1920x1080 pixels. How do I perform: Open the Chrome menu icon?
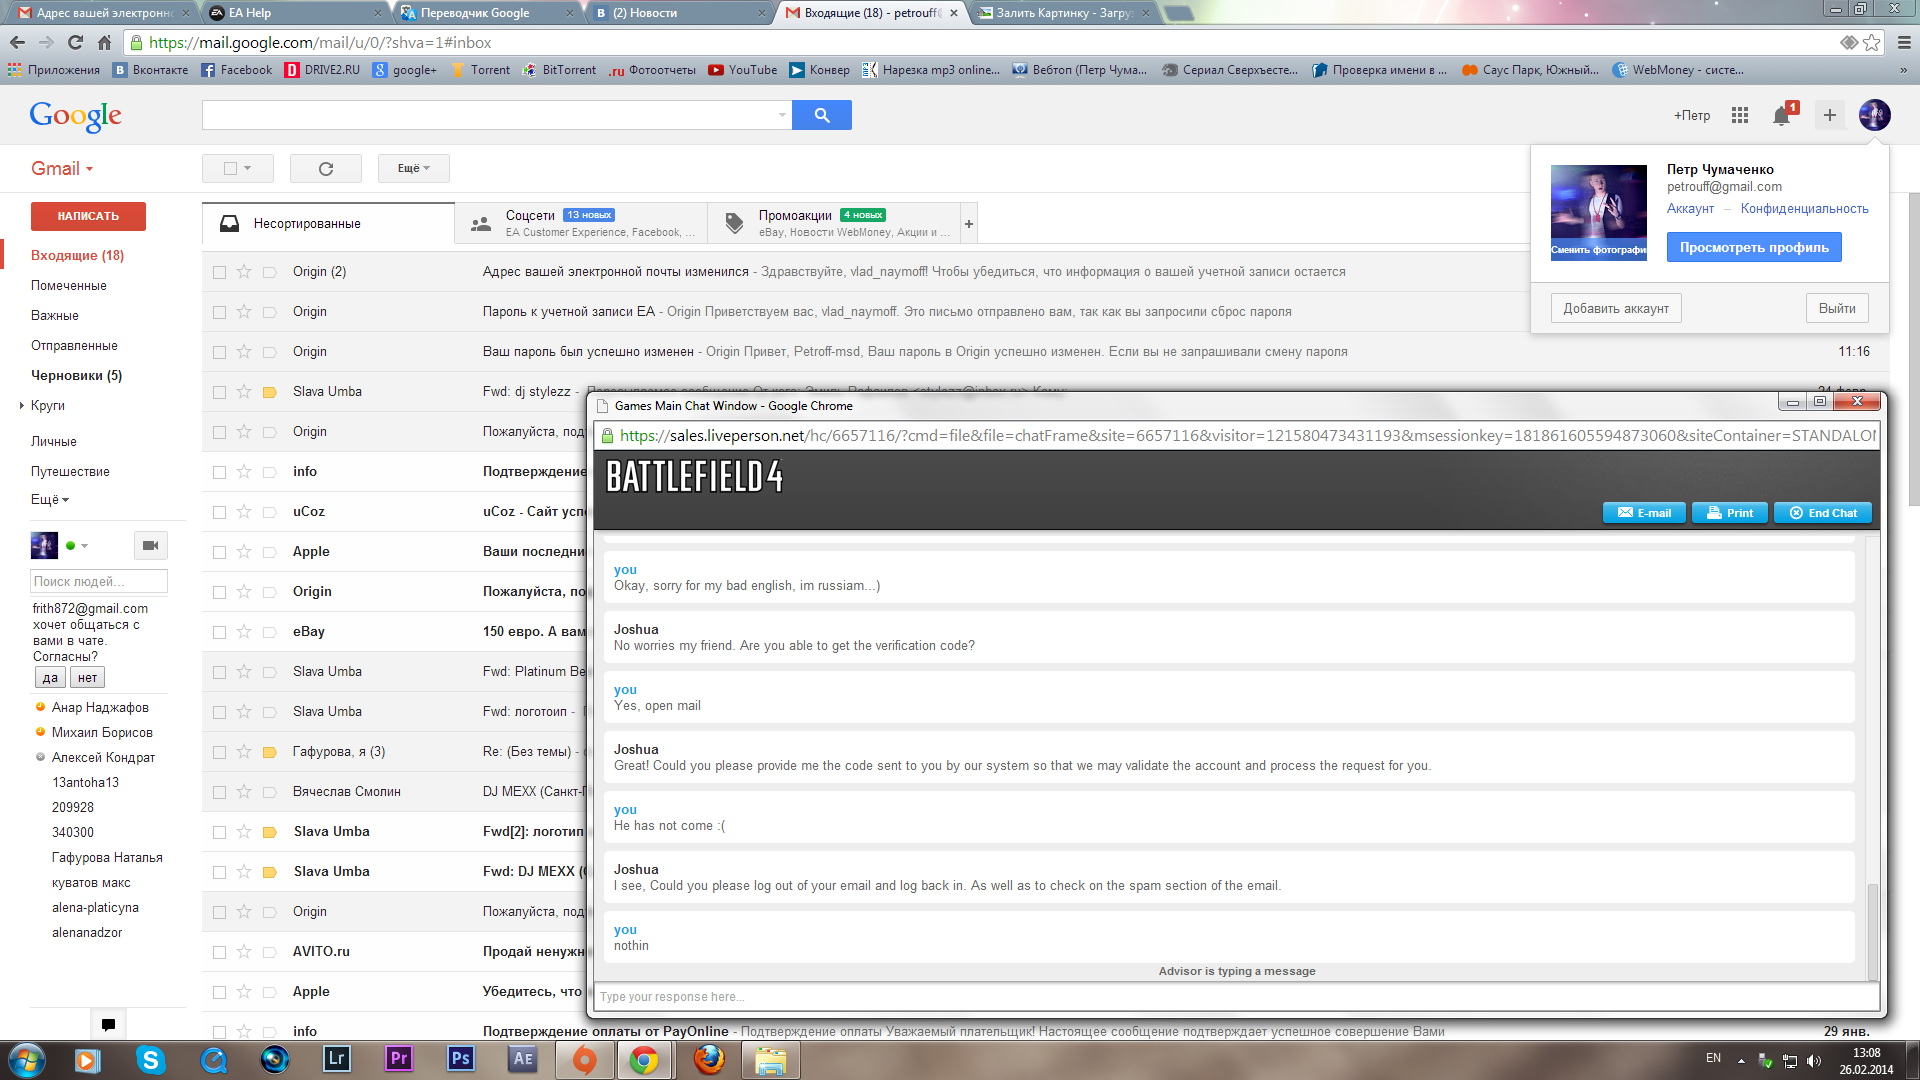click(1904, 42)
